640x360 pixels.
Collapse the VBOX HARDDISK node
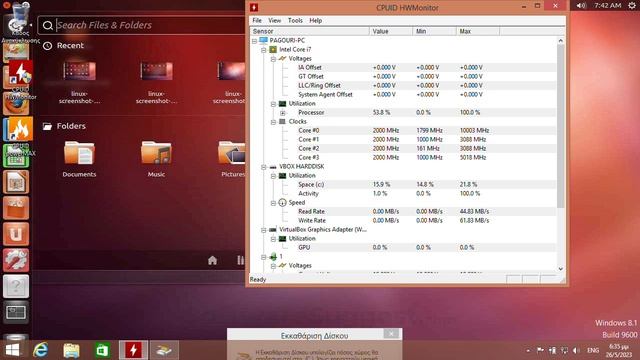[x=264, y=167]
